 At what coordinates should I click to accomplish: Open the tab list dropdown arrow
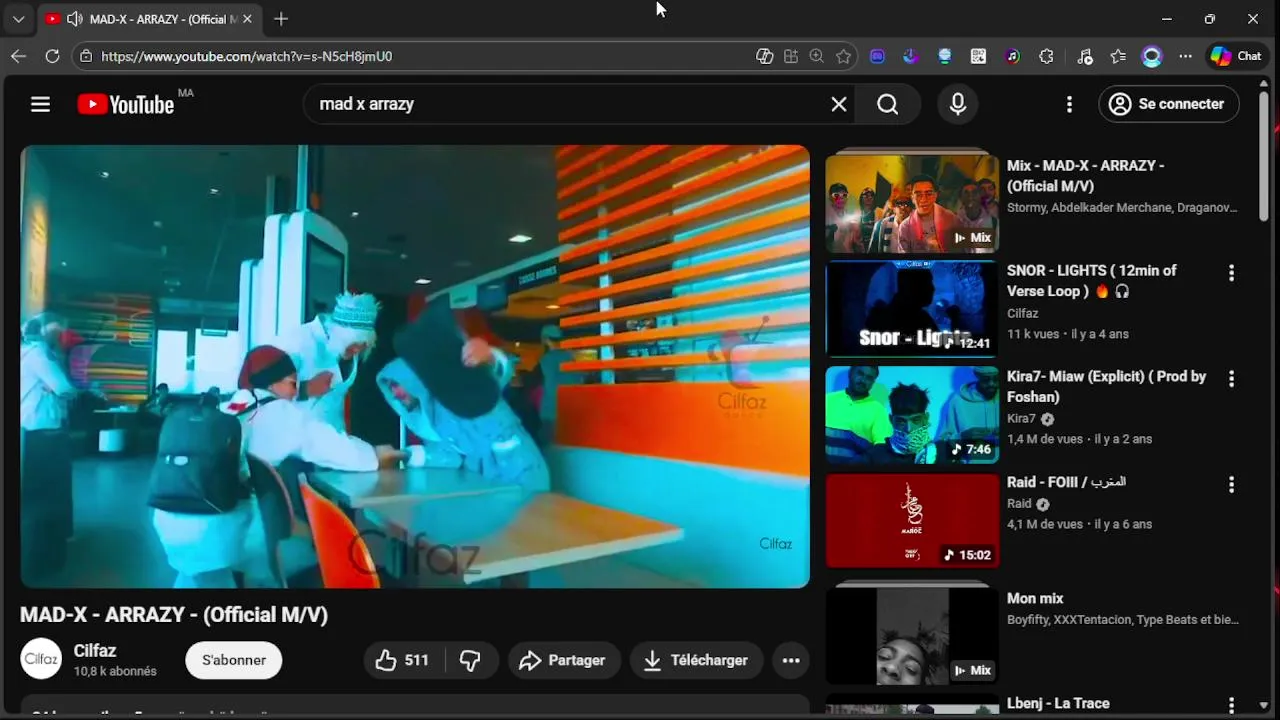[18, 19]
